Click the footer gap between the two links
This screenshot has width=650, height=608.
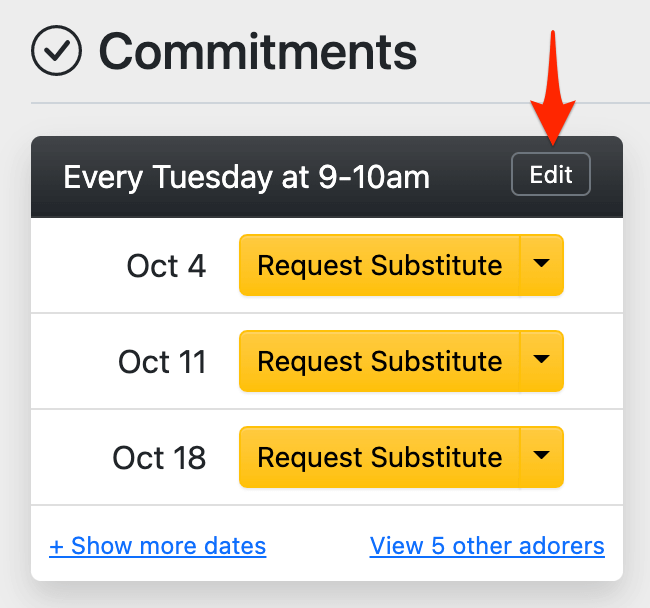click(318, 546)
